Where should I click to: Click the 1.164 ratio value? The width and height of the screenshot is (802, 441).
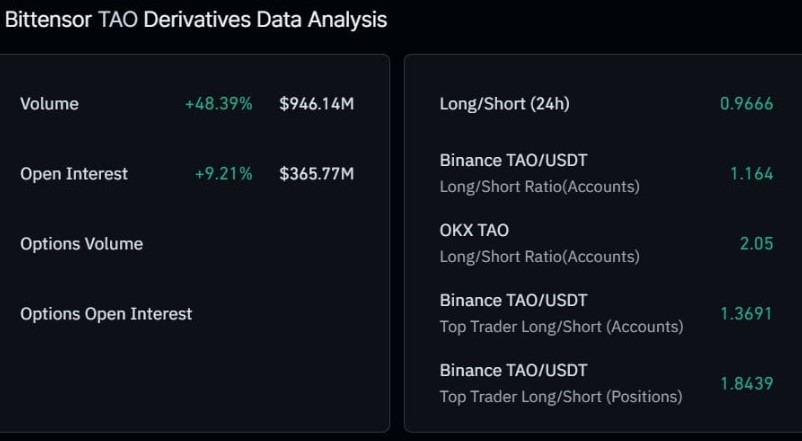(751, 174)
